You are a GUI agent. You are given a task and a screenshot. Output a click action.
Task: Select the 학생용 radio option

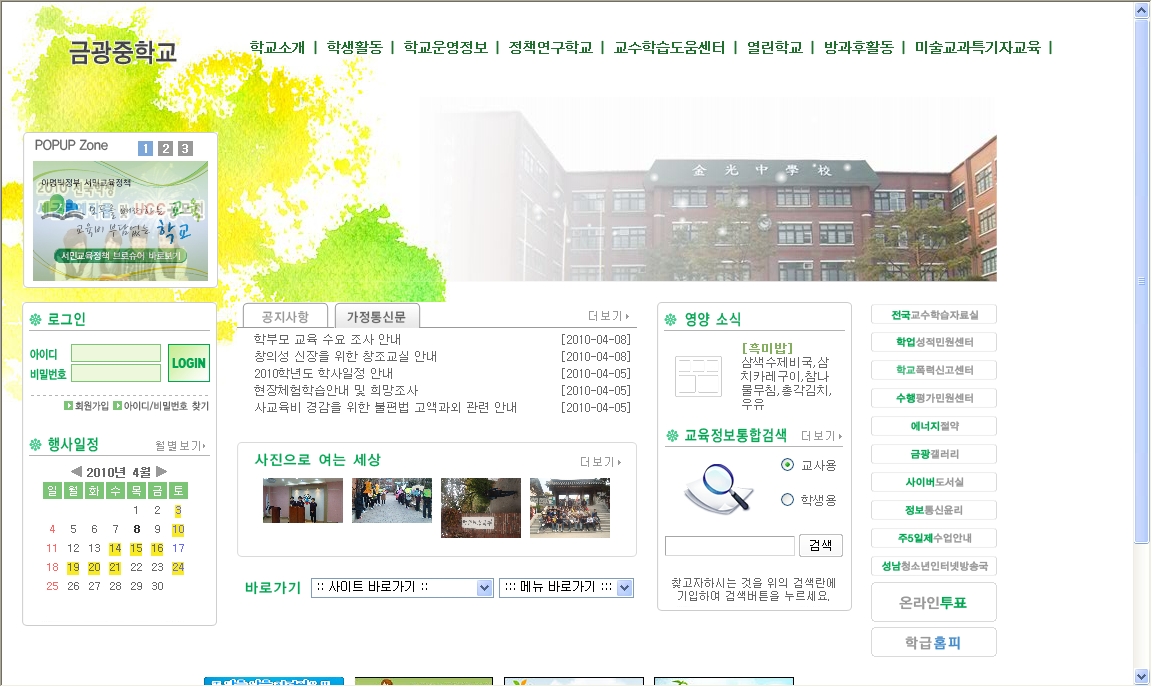pyautogui.click(x=787, y=500)
